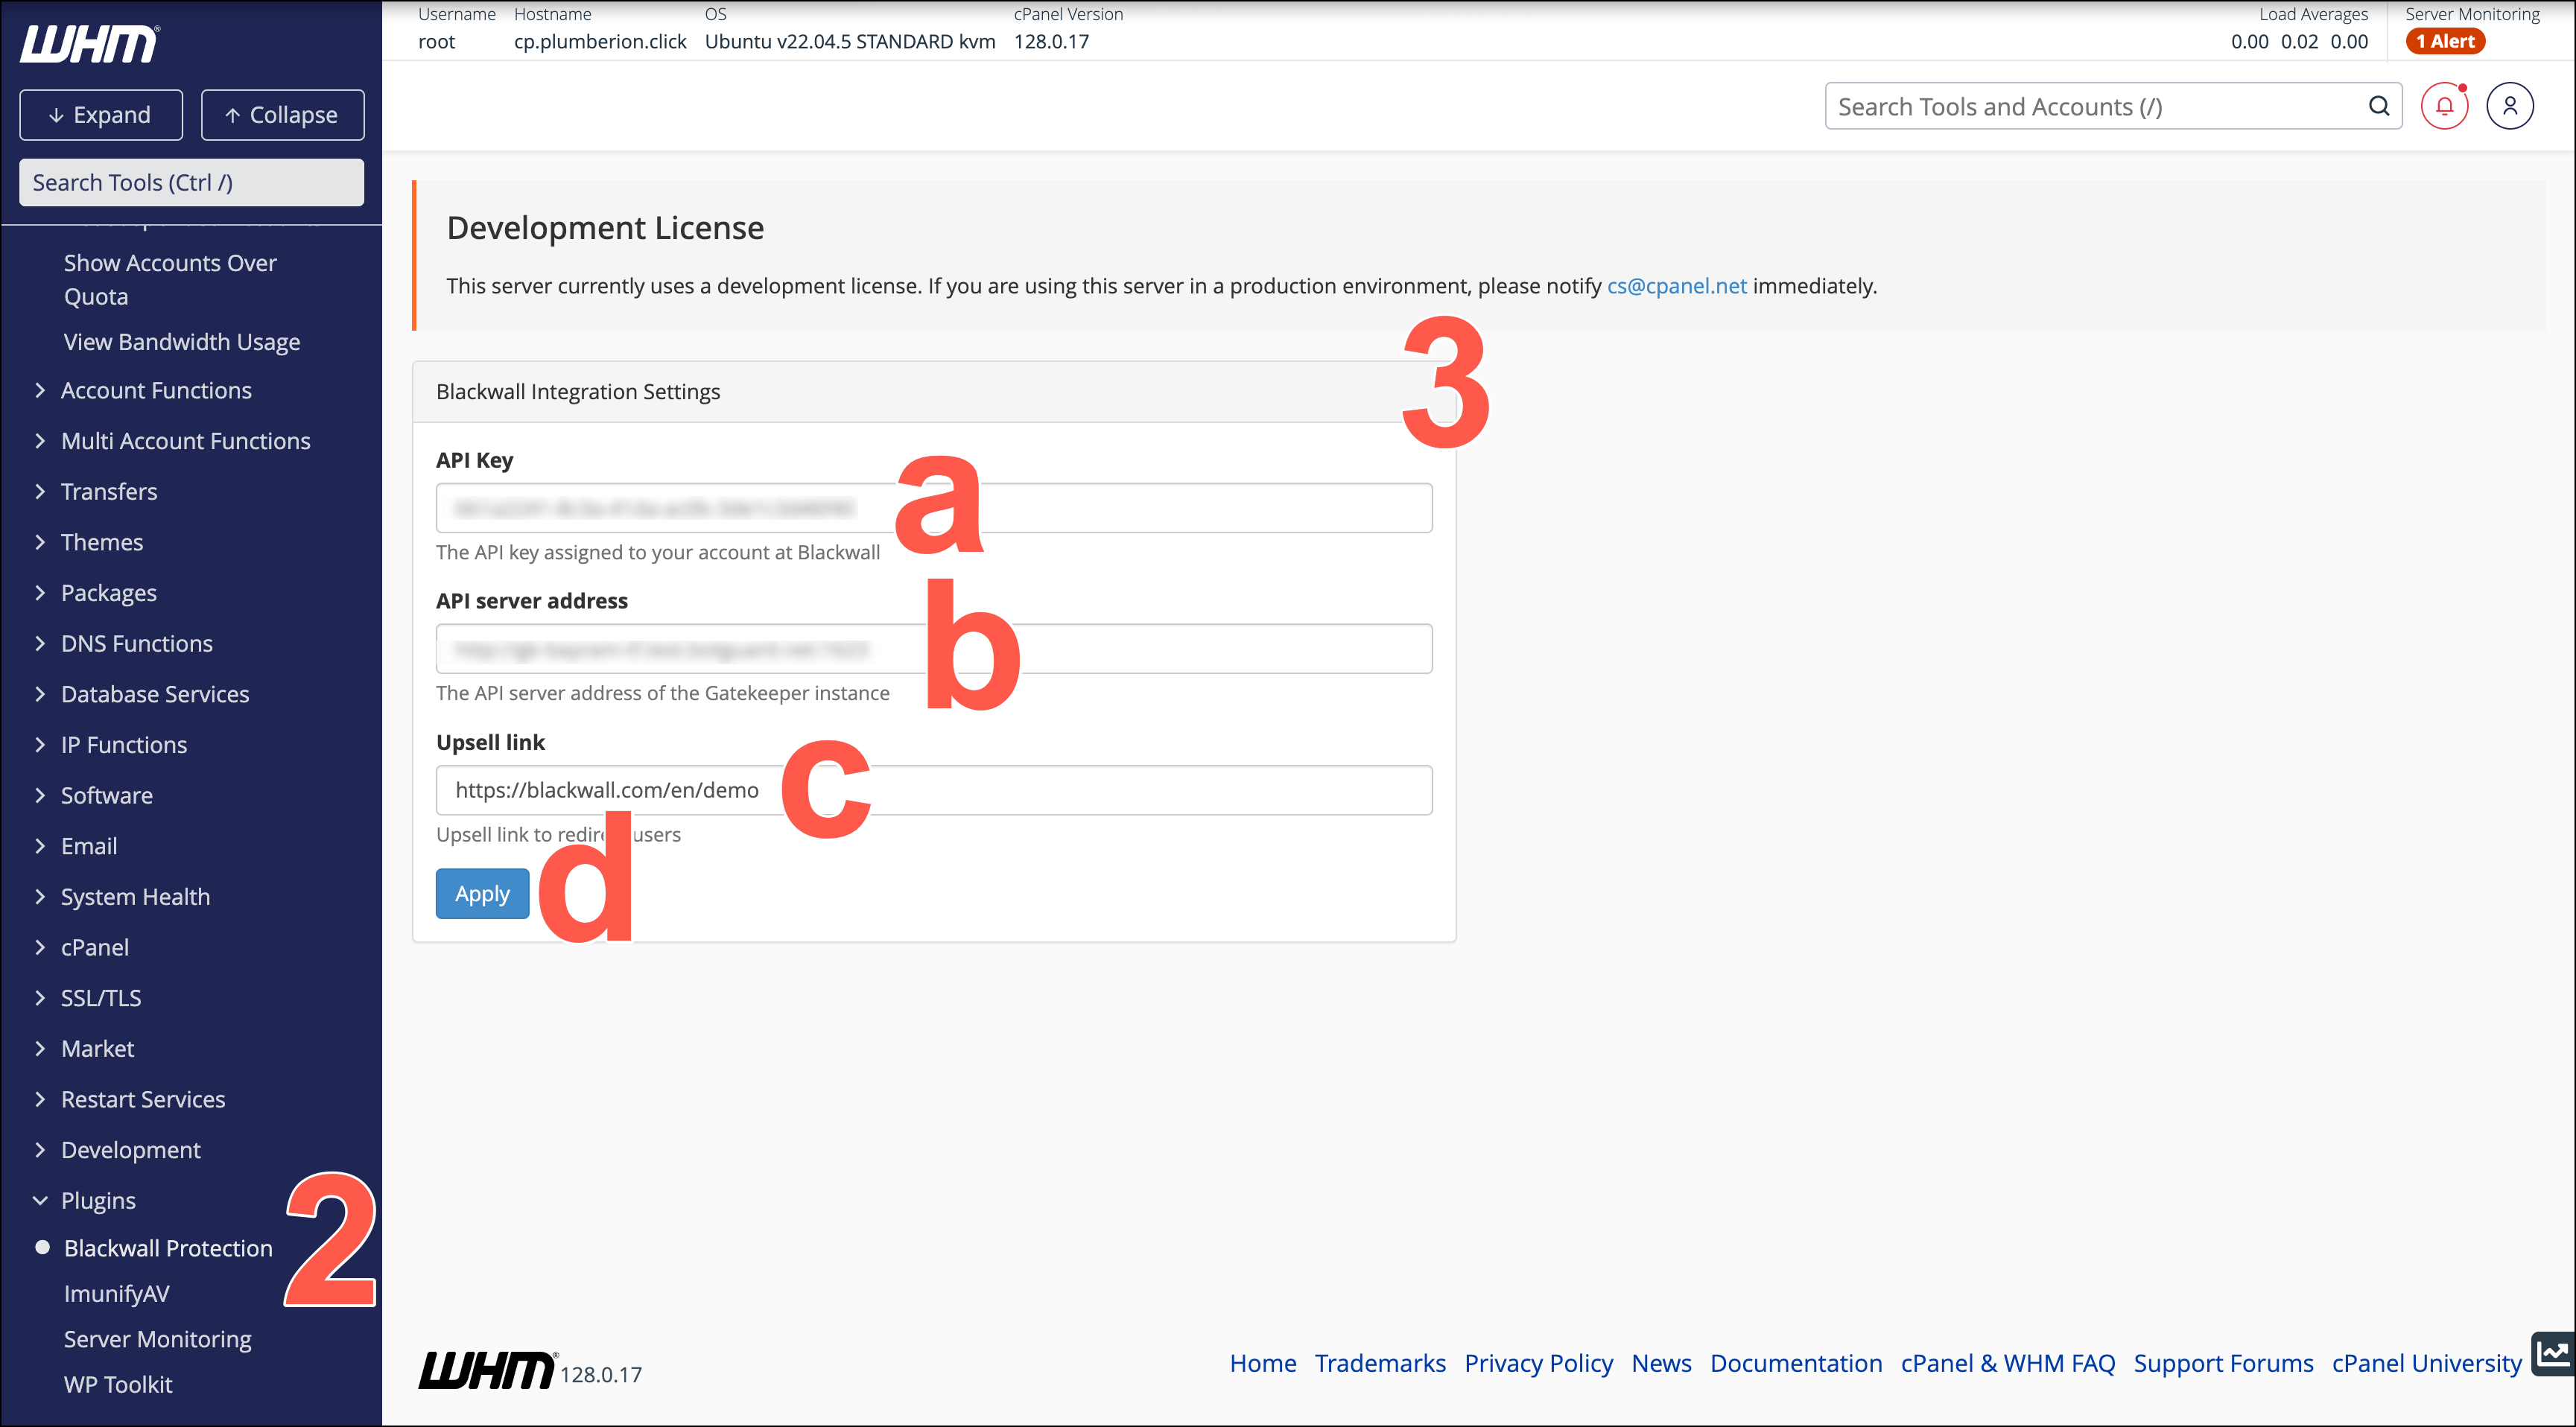Expand the IP Functions section
The width and height of the screenshot is (2576, 1427).
[x=124, y=745]
